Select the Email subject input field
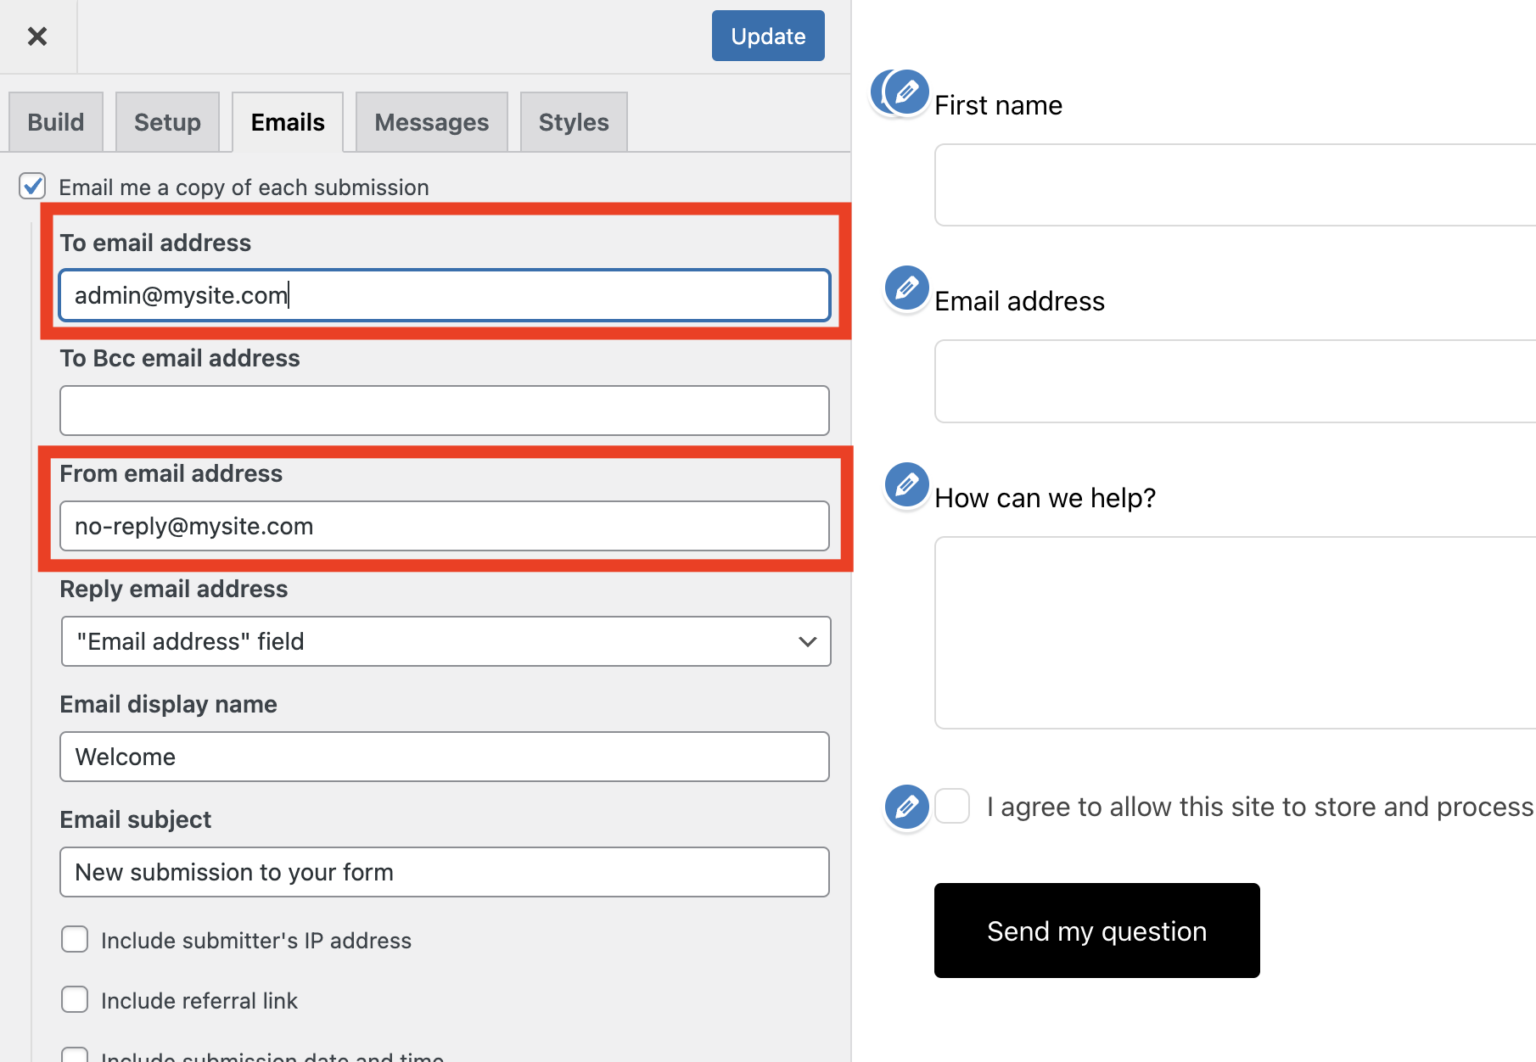Viewport: 1536px width, 1062px height. pyautogui.click(x=444, y=872)
